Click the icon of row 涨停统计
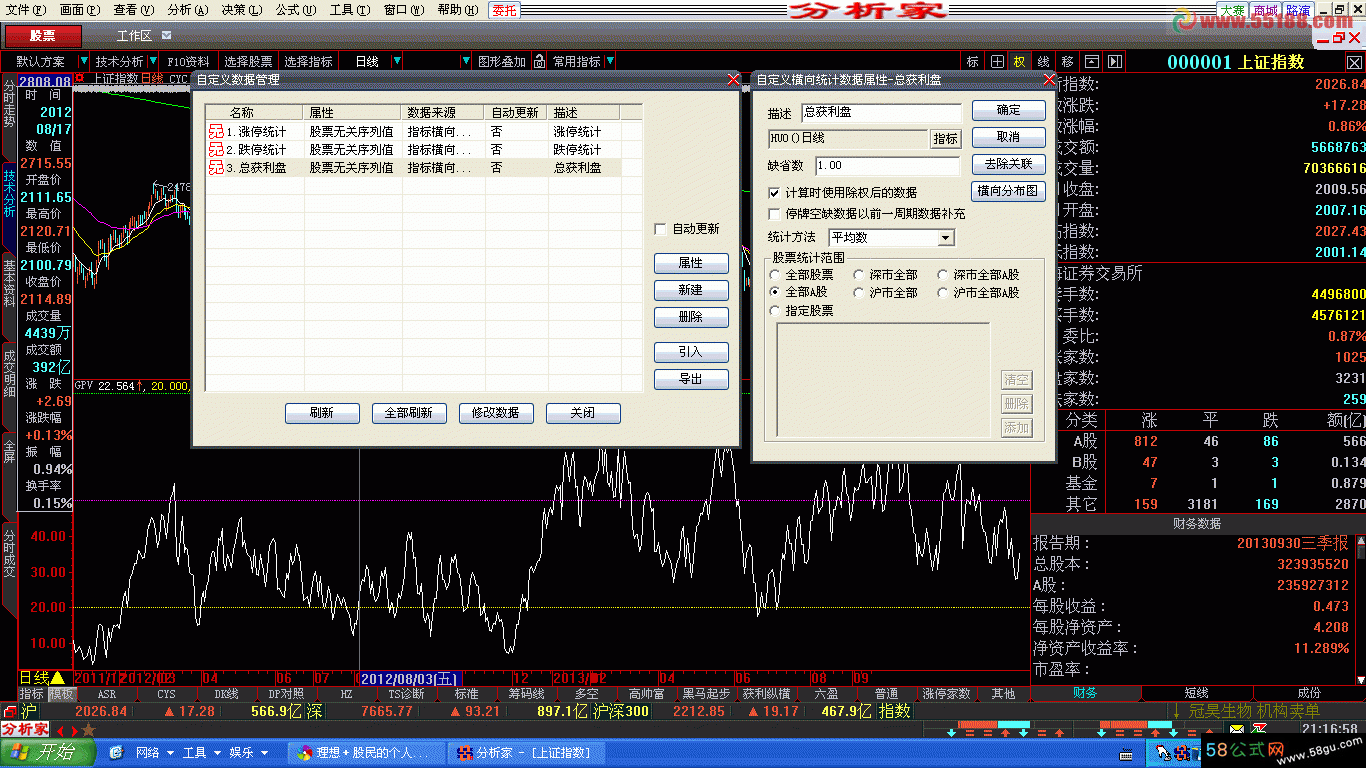The image size is (1366, 768). pyautogui.click(x=216, y=131)
